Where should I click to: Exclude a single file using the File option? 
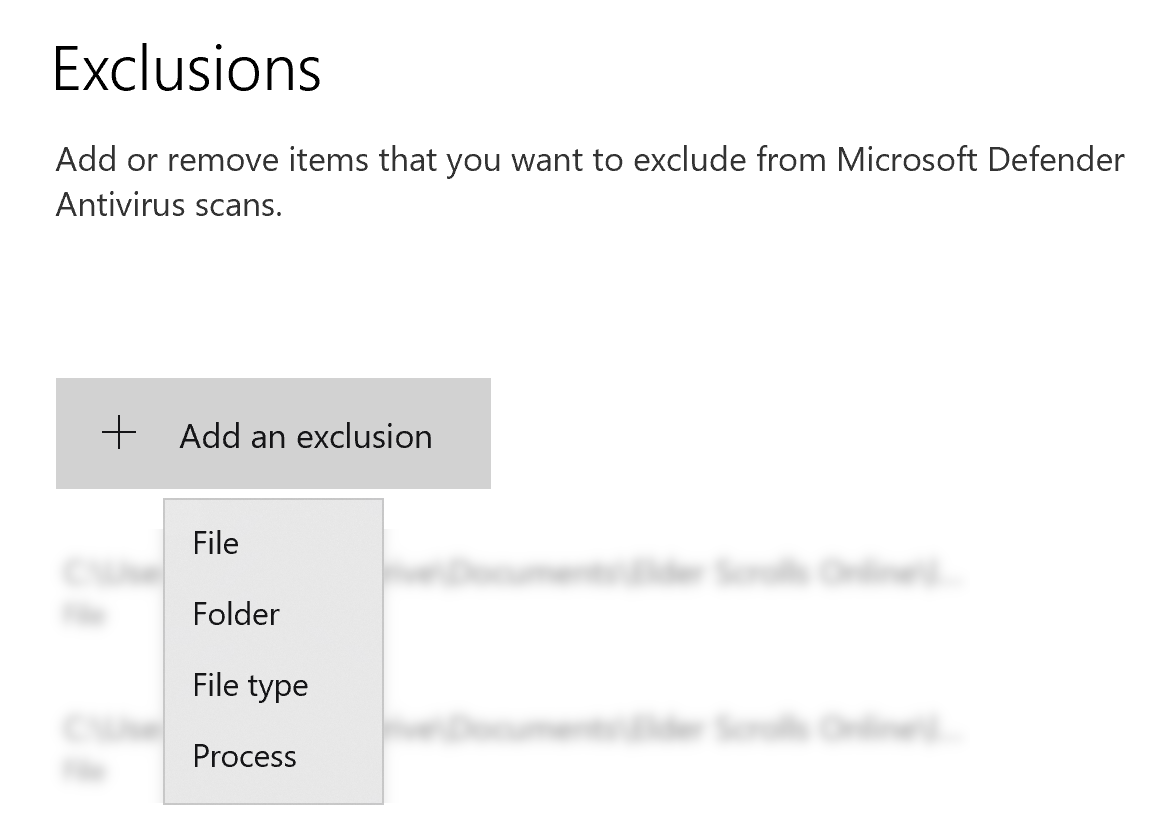point(216,543)
